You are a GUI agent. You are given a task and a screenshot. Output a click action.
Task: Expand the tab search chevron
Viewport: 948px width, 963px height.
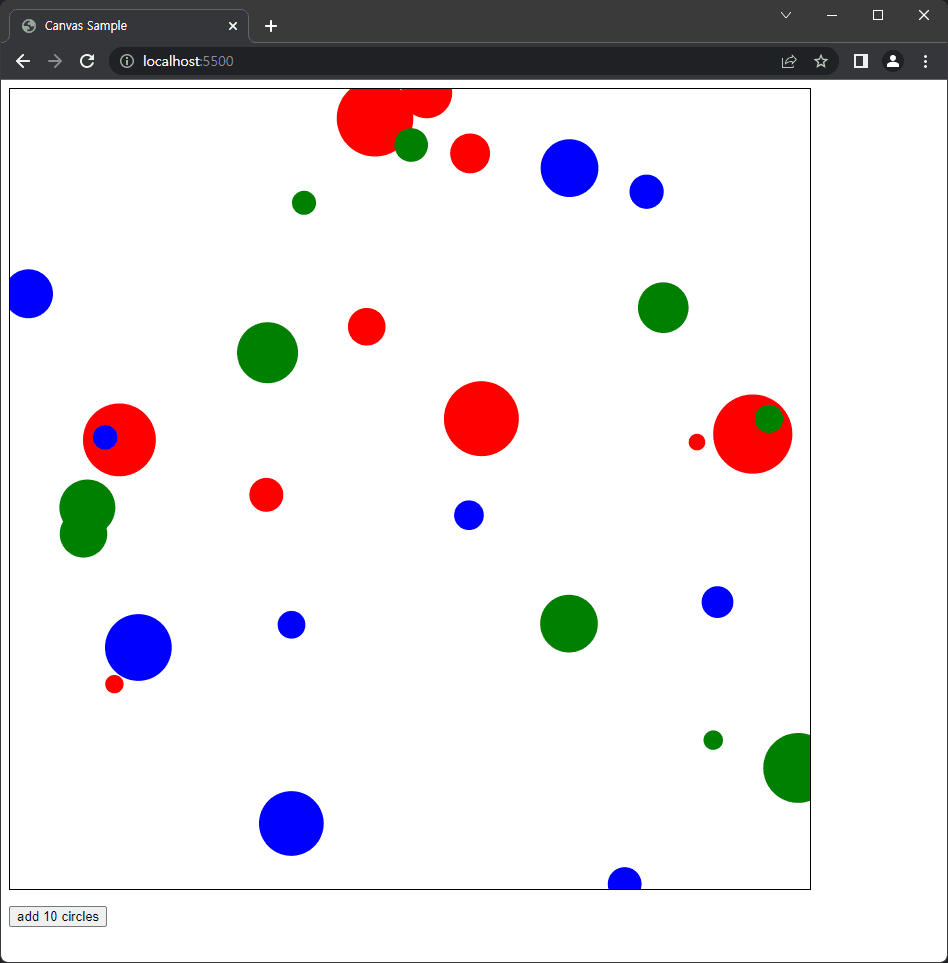[786, 15]
